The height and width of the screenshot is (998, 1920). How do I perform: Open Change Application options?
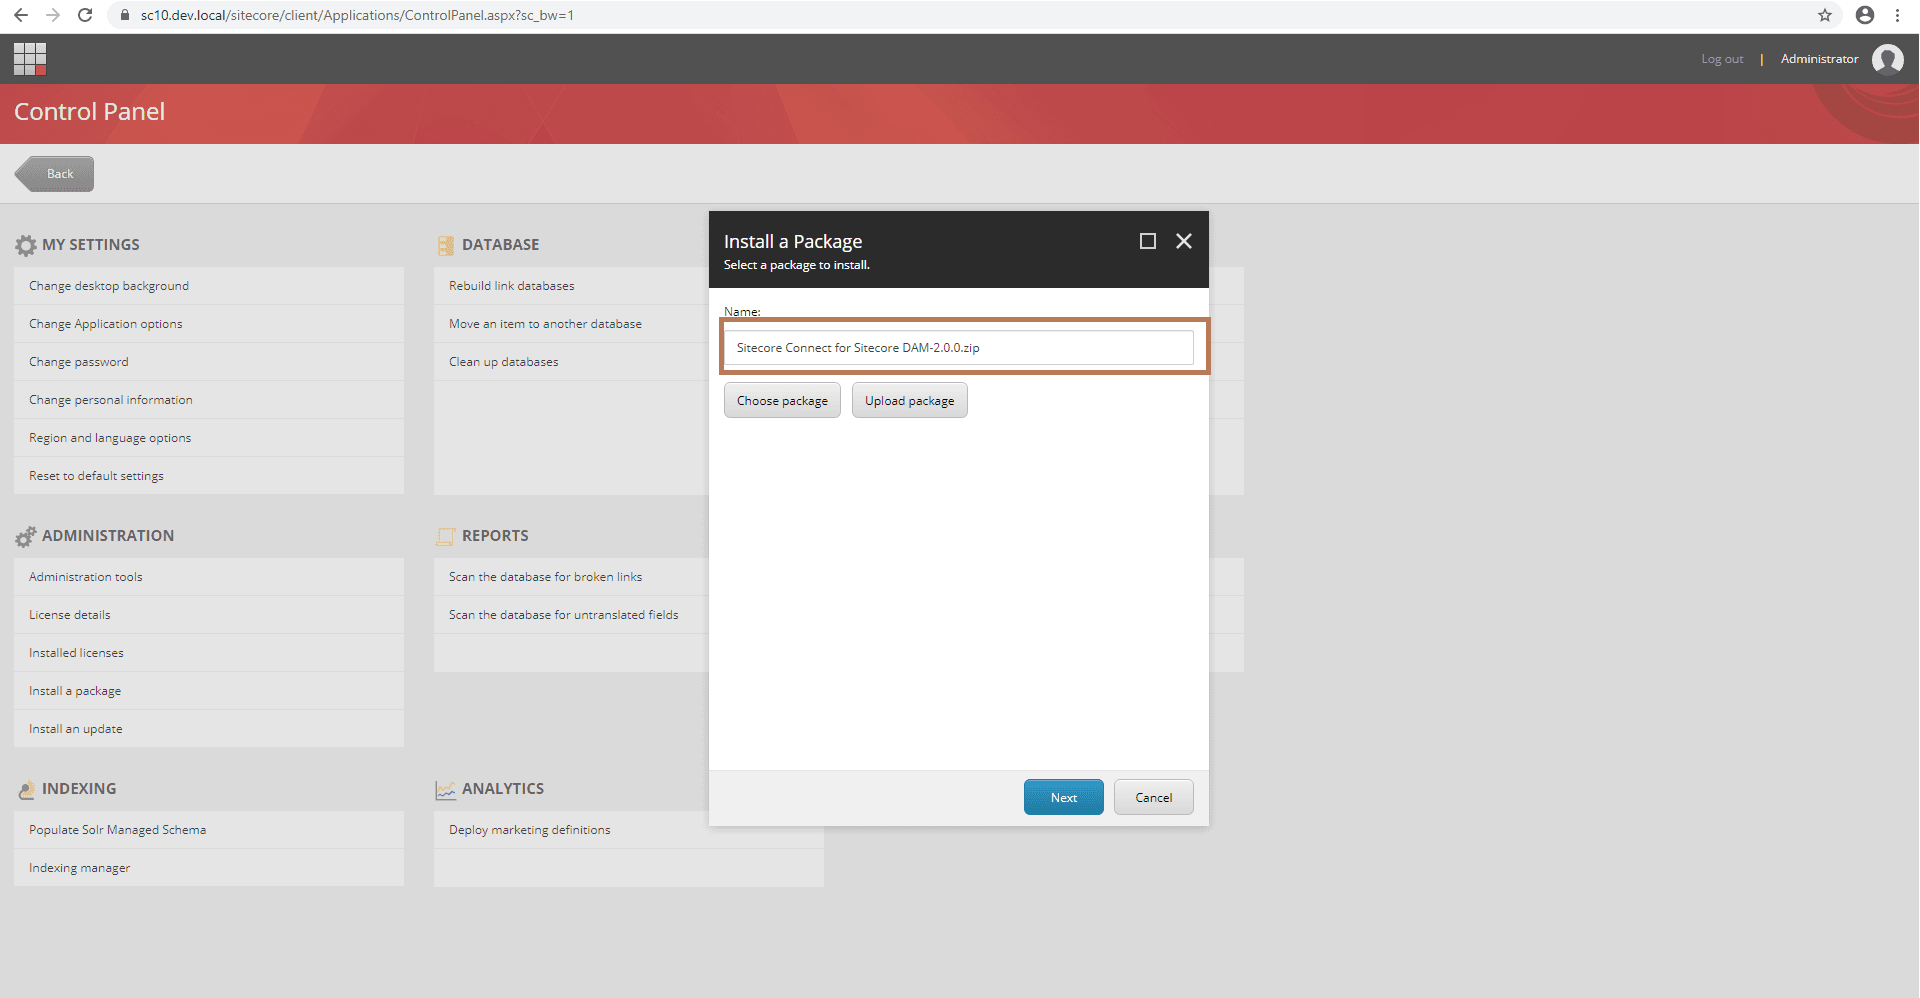(x=209, y=324)
